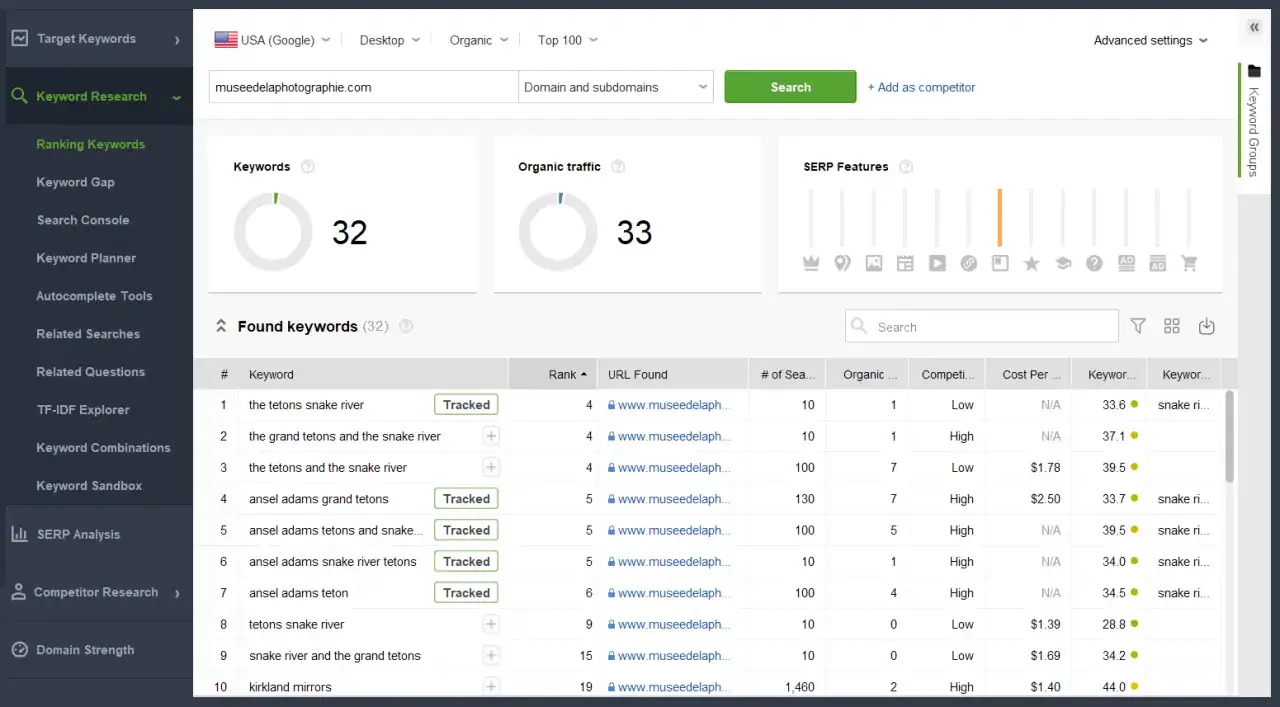The height and width of the screenshot is (707, 1280).
Task: Add 'kirkland mirrors' to tracking with plus
Action: pyautogui.click(x=491, y=687)
